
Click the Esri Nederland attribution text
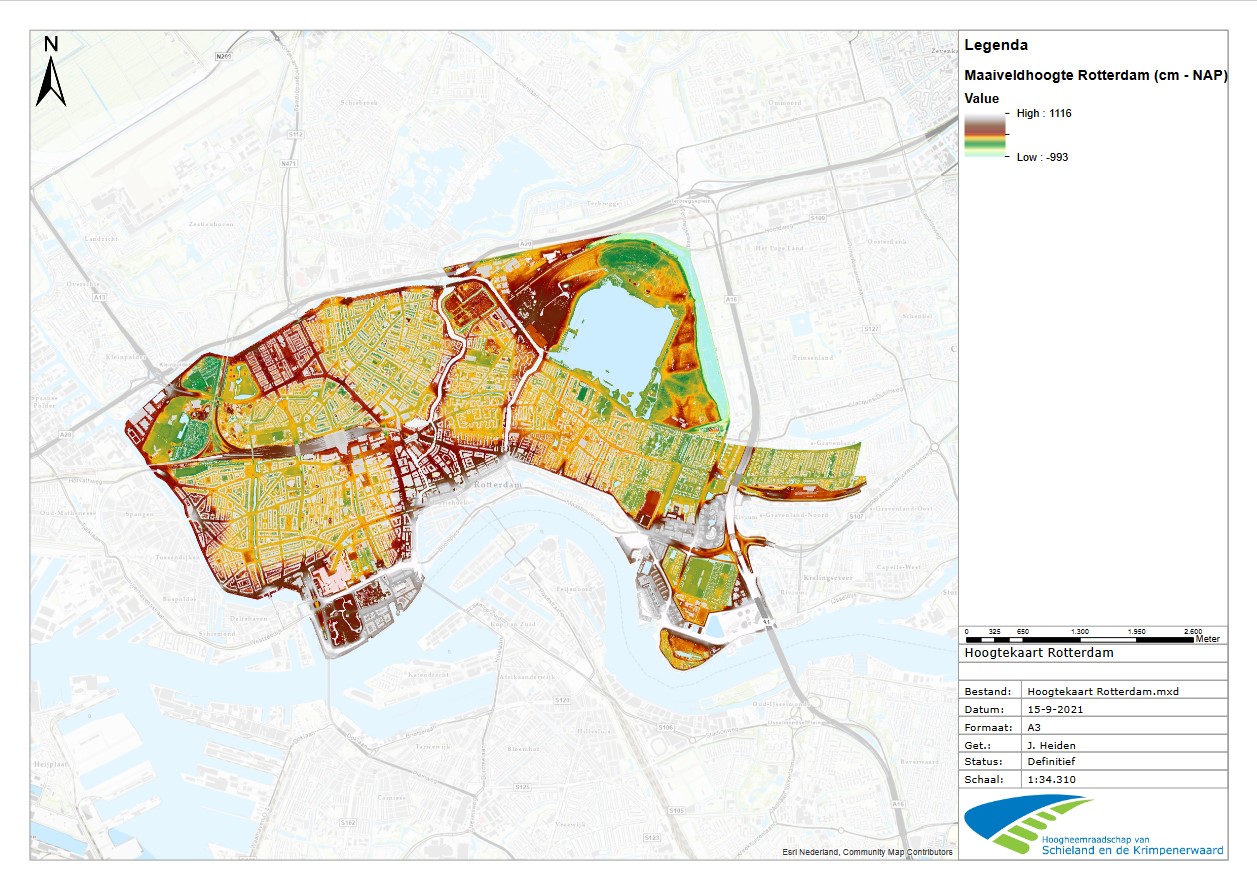pos(866,852)
